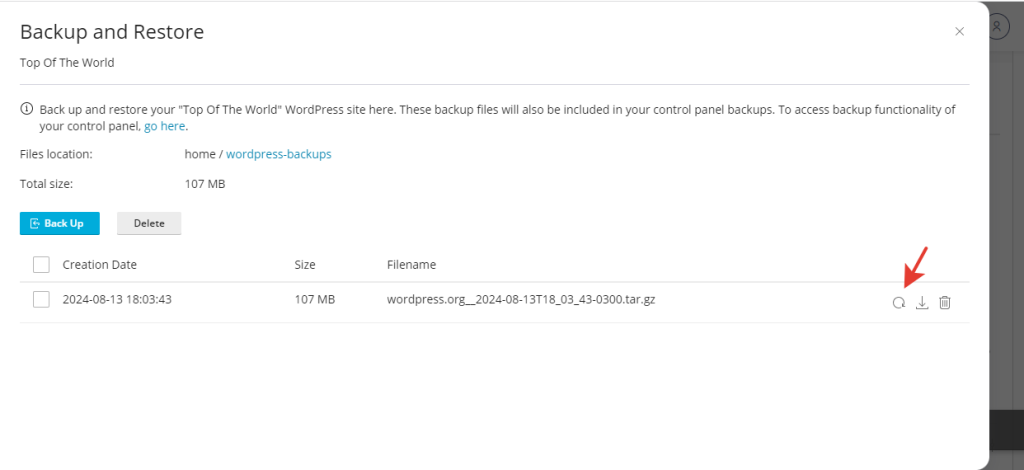Open the wordpress-backups folder link

[278, 154]
